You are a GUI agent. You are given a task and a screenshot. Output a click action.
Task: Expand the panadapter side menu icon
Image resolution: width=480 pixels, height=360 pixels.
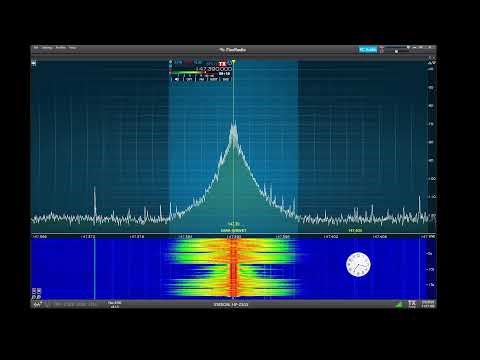34,63
